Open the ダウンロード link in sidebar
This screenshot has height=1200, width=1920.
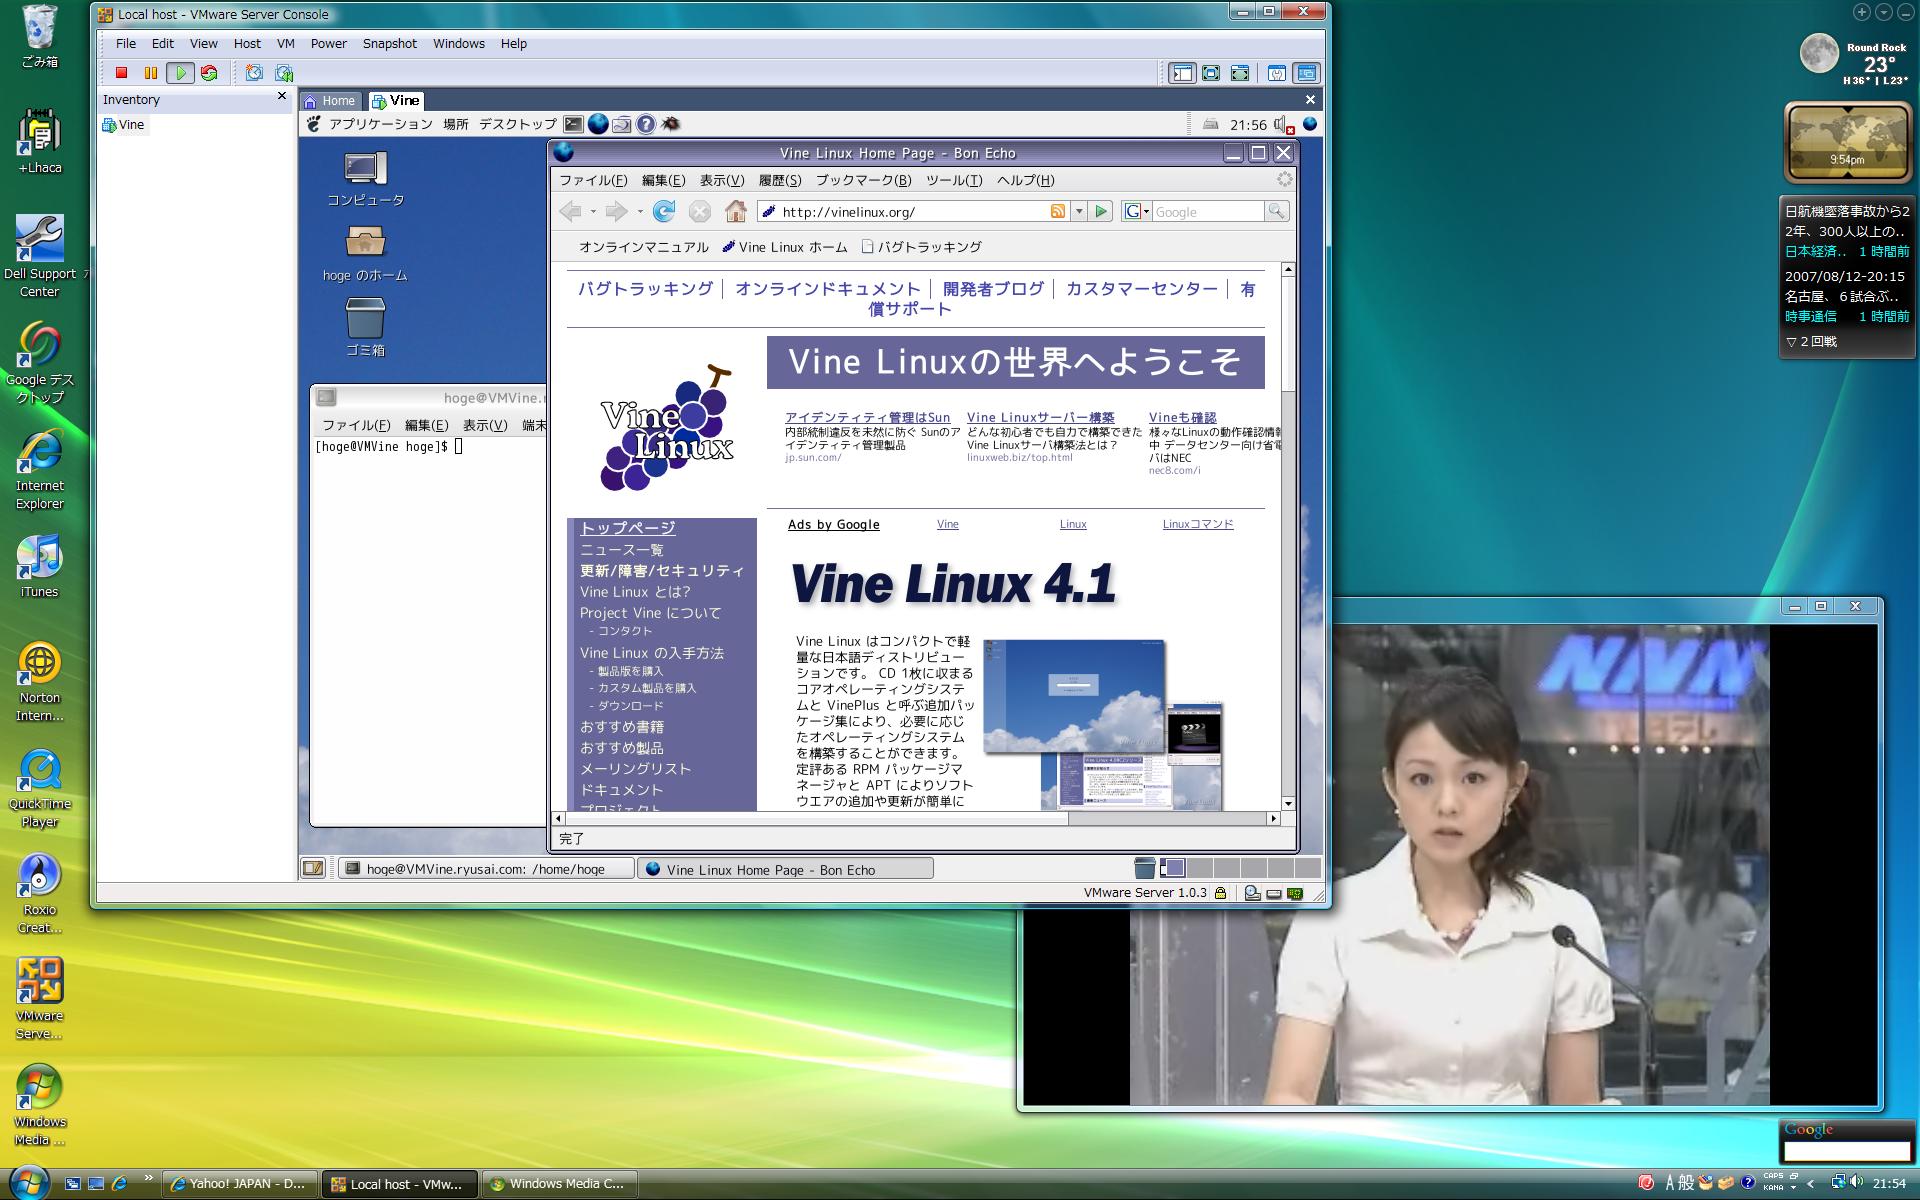pos(630,706)
